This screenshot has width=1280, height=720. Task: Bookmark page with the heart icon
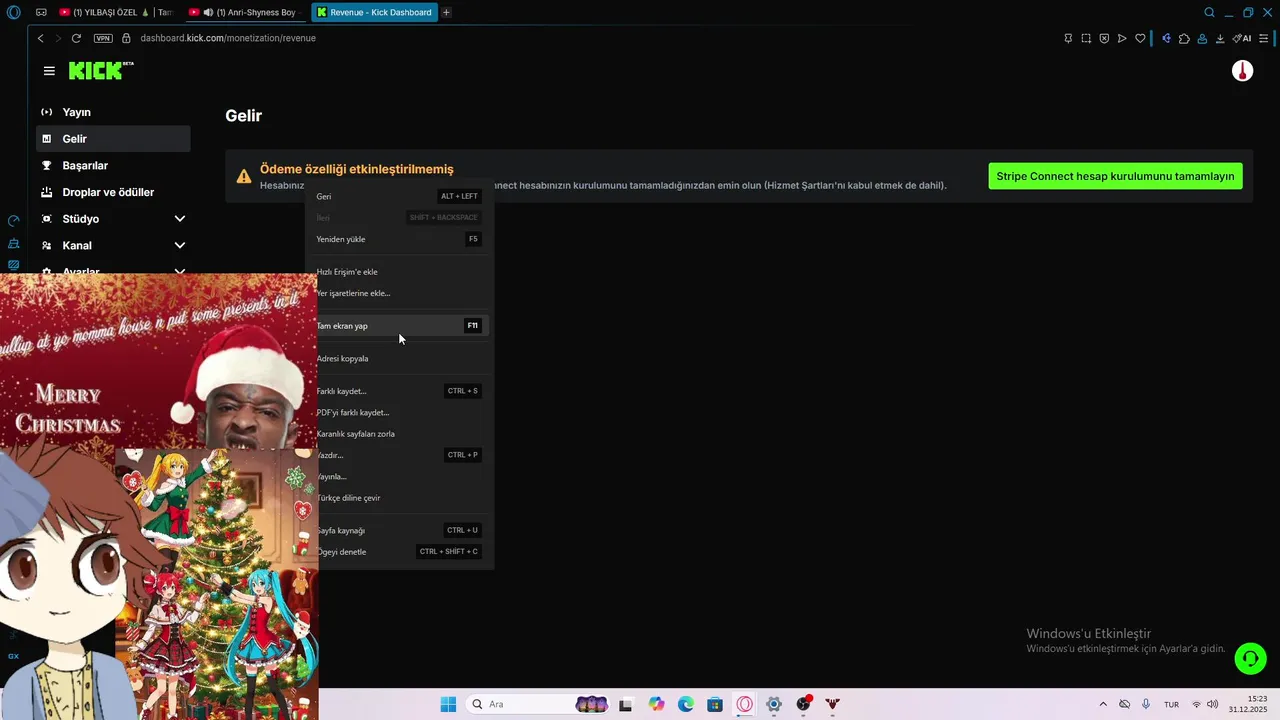coord(1140,38)
